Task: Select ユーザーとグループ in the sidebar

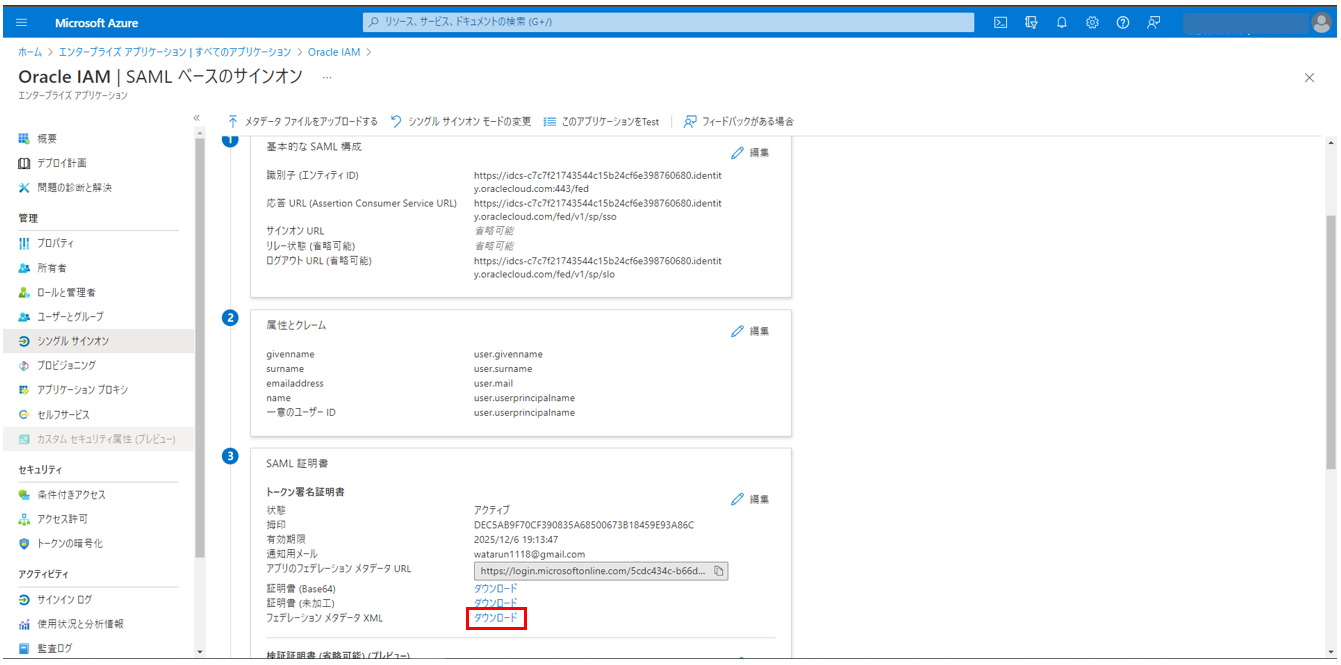Action: pyautogui.click(x=70, y=317)
